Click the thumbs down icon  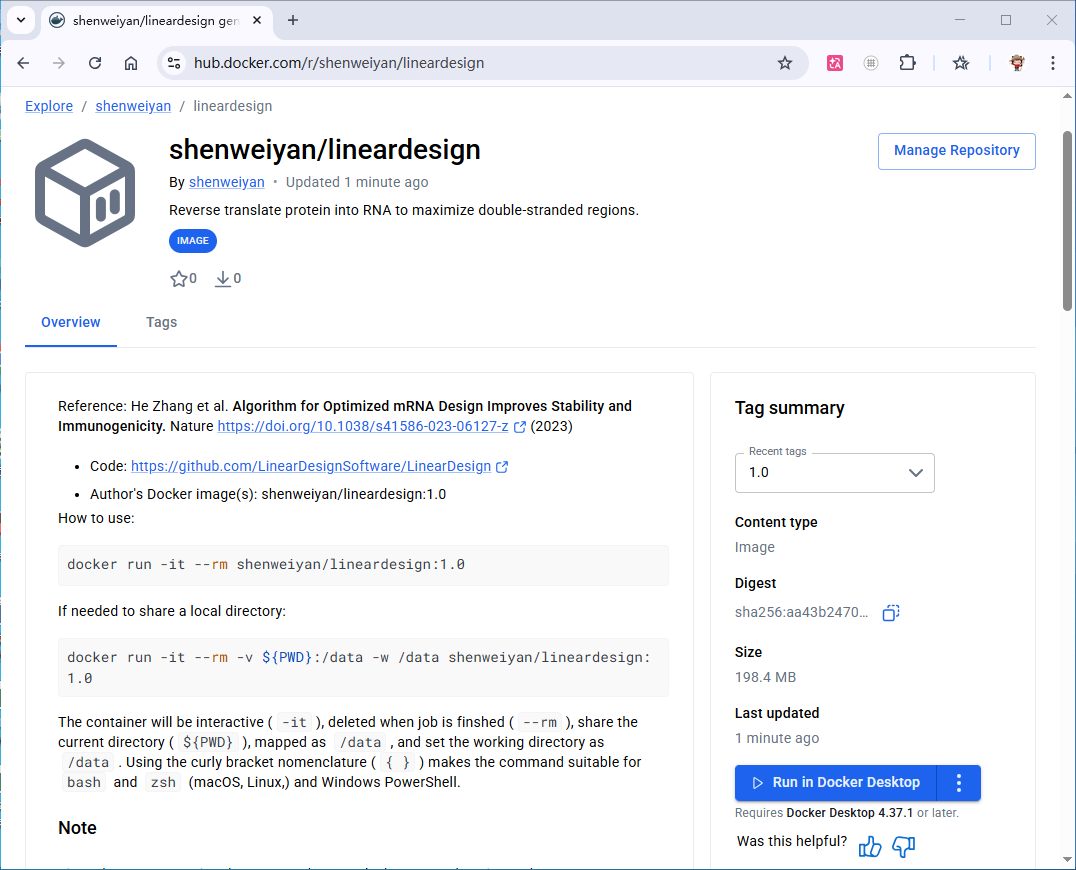tap(904, 846)
